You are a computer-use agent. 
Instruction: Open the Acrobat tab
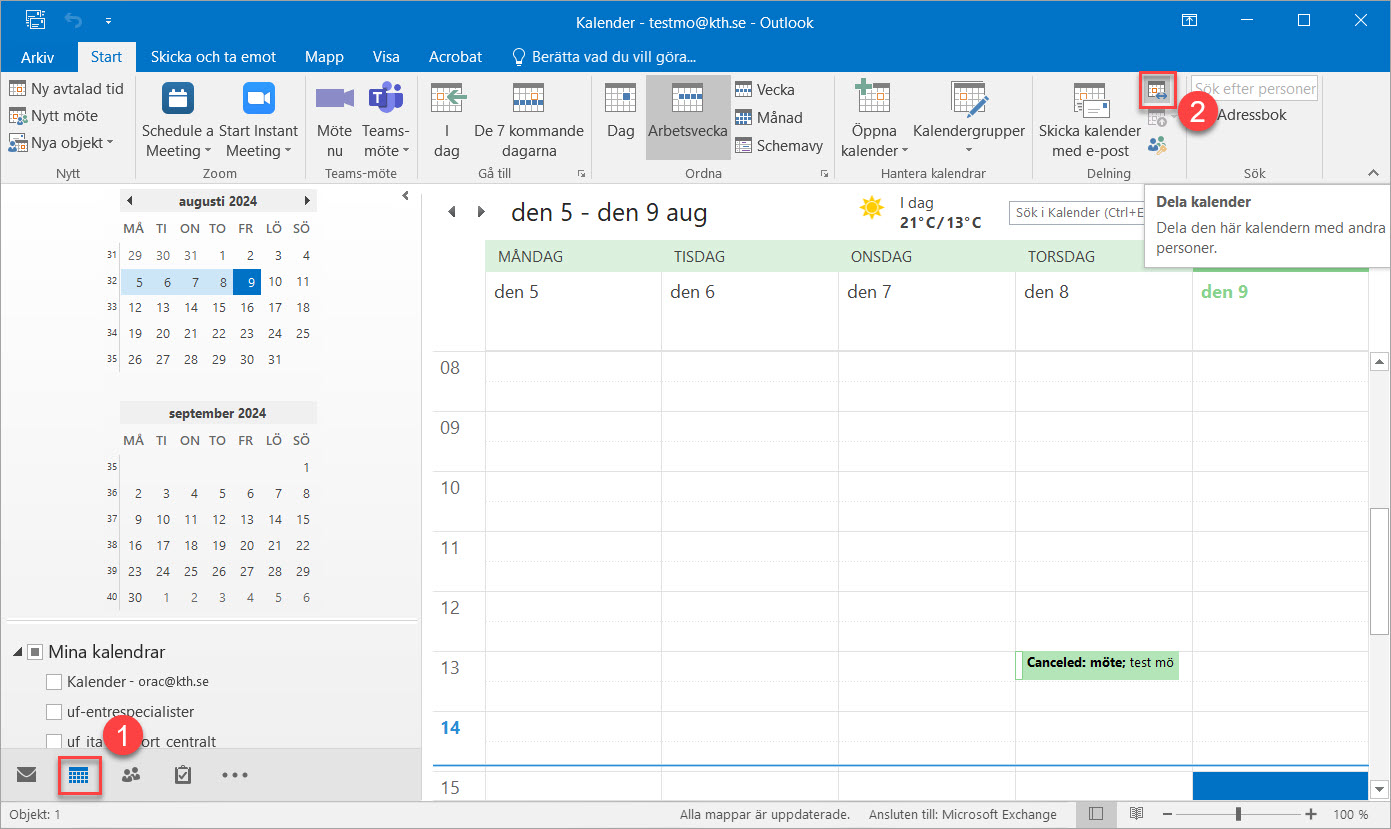pos(455,57)
